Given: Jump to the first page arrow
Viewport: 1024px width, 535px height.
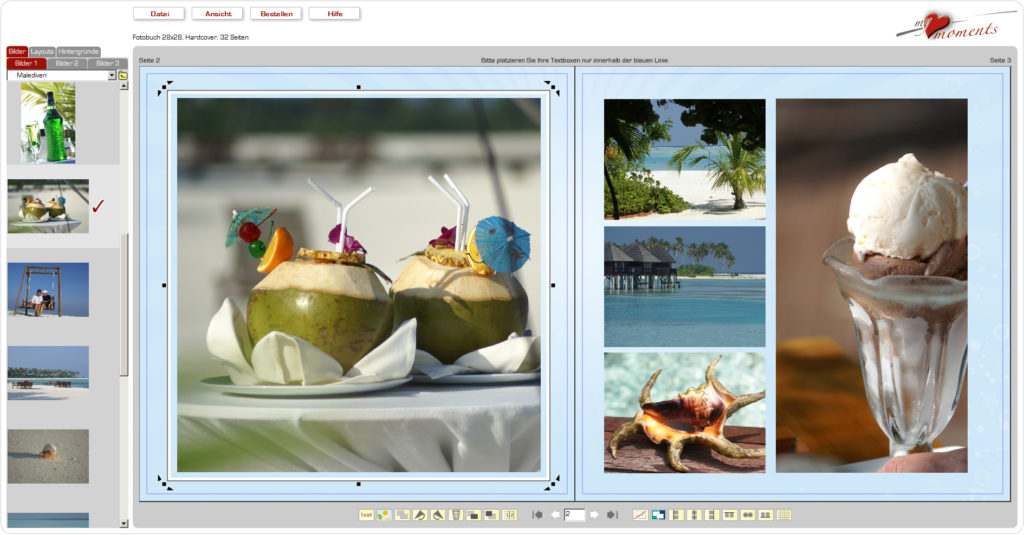Looking at the screenshot, I should point(537,515).
